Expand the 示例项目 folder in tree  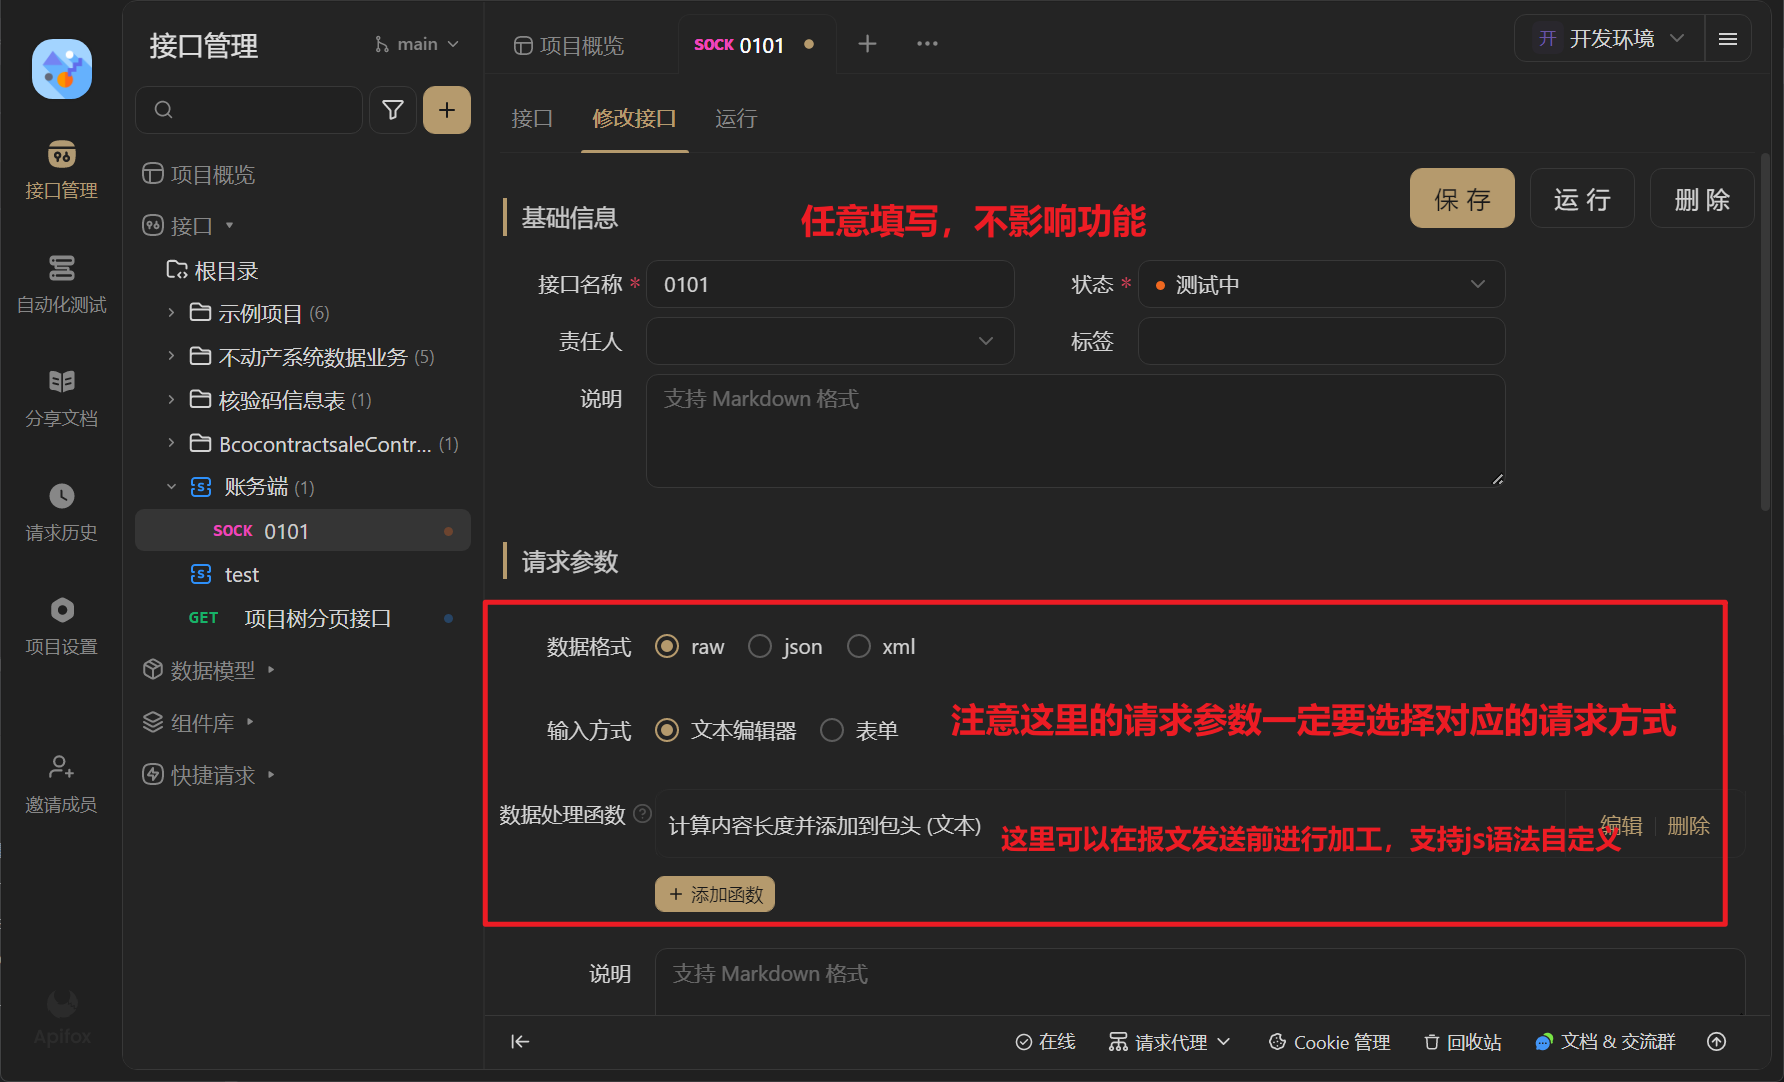click(171, 313)
